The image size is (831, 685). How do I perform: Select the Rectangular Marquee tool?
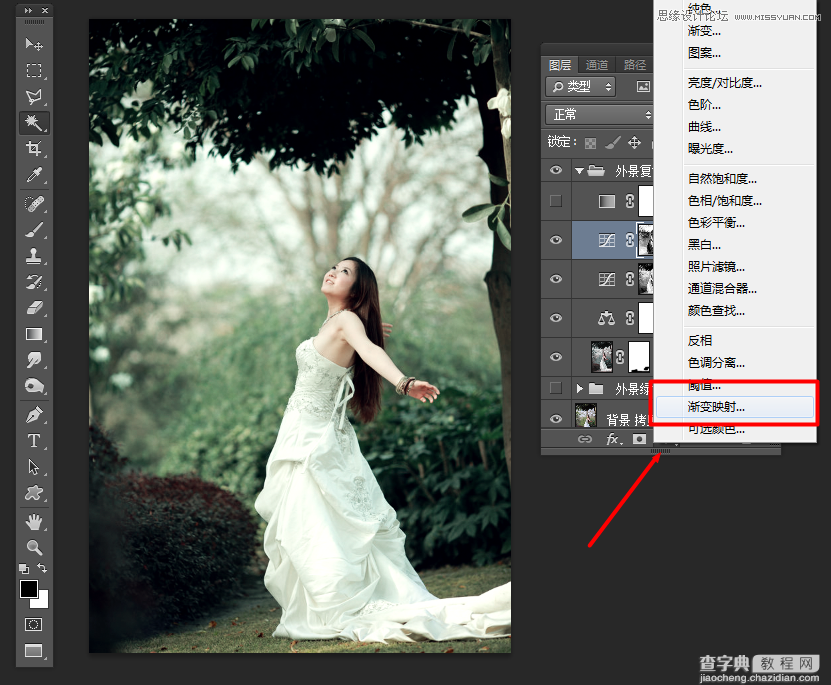(x=34, y=70)
